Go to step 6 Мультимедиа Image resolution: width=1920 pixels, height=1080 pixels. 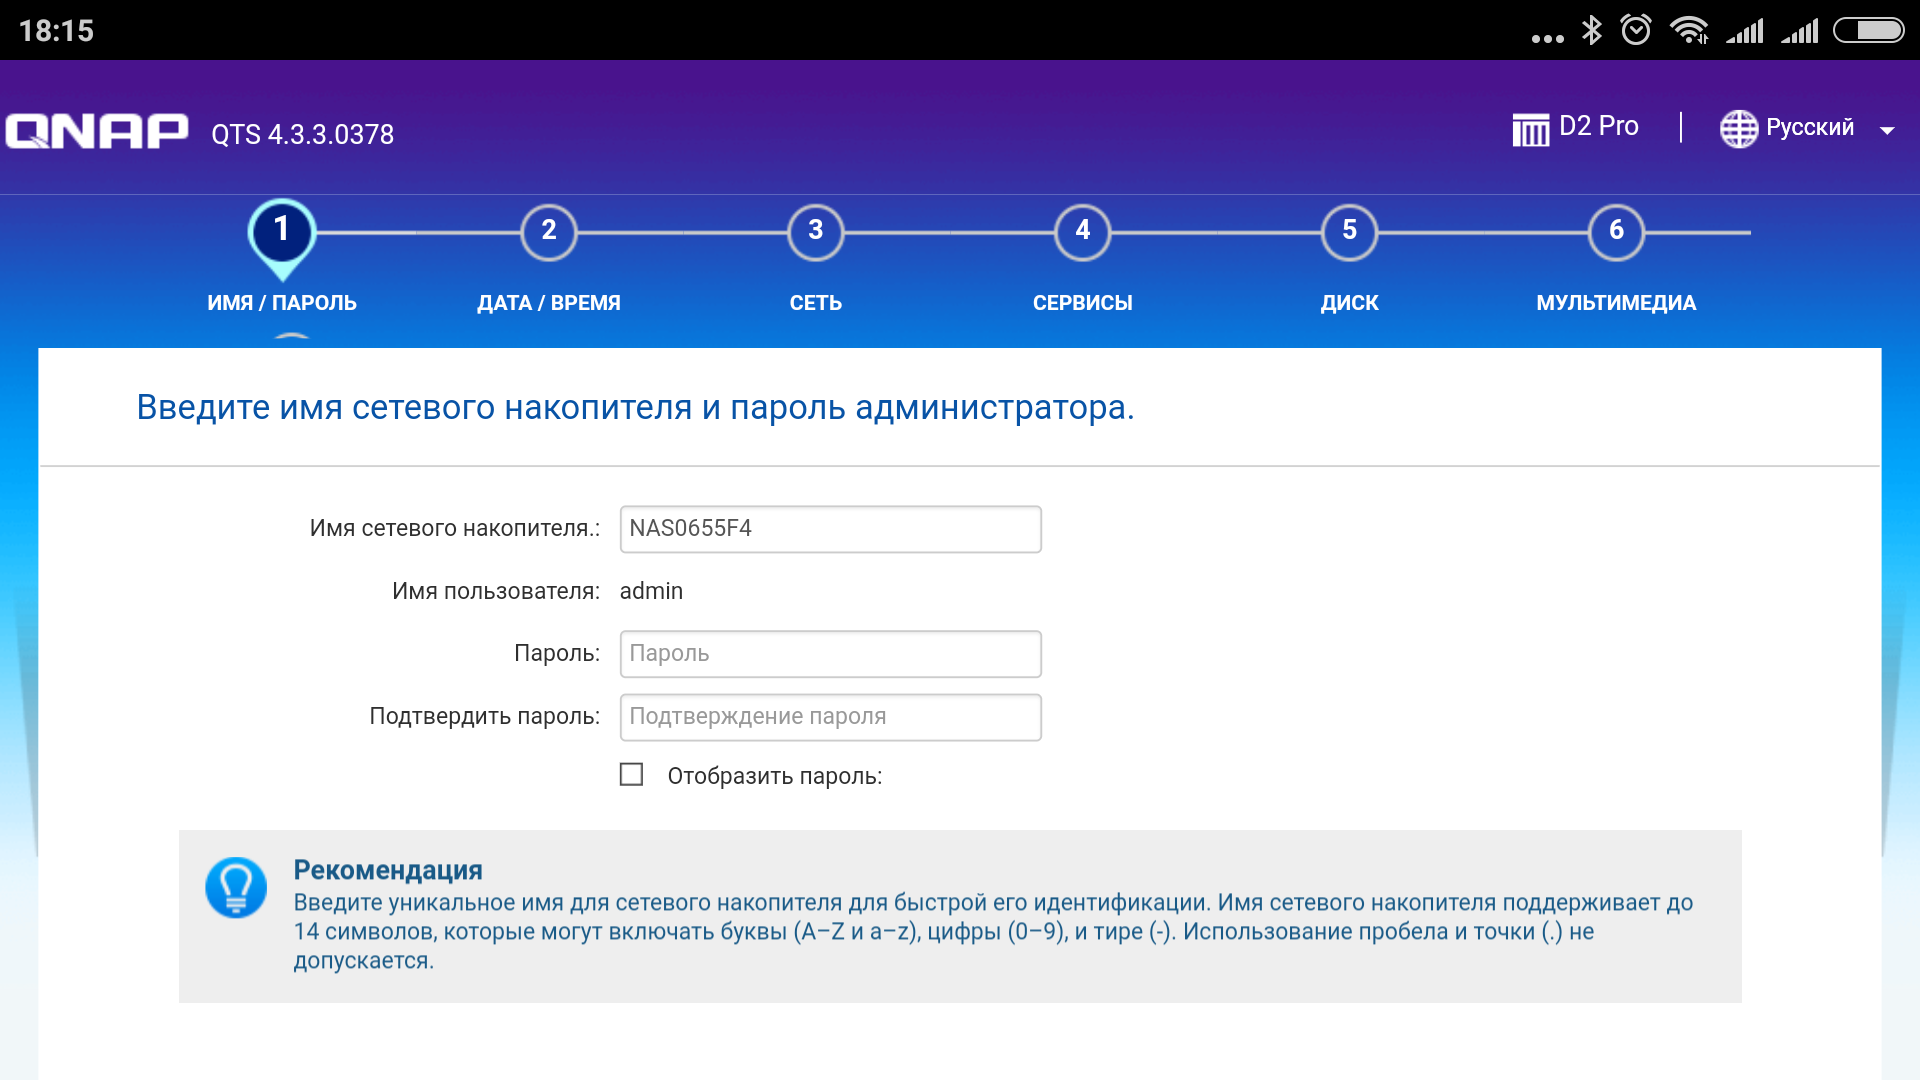point(1616,232)
